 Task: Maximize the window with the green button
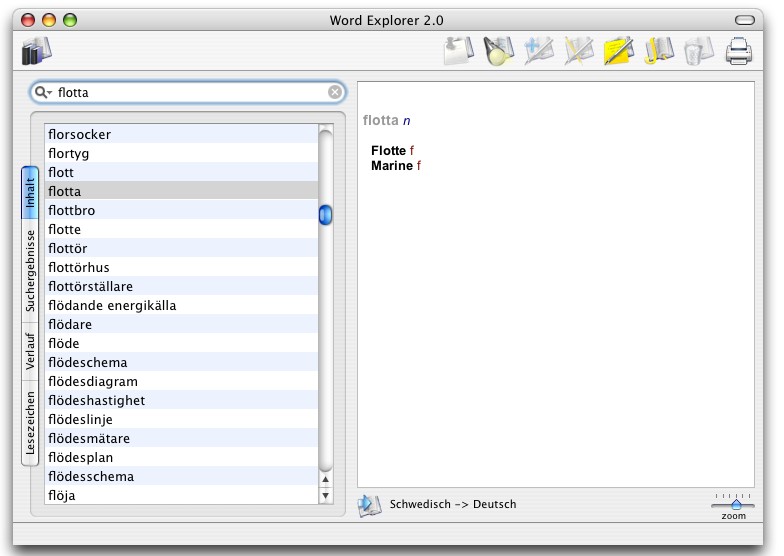click(70, 20)
